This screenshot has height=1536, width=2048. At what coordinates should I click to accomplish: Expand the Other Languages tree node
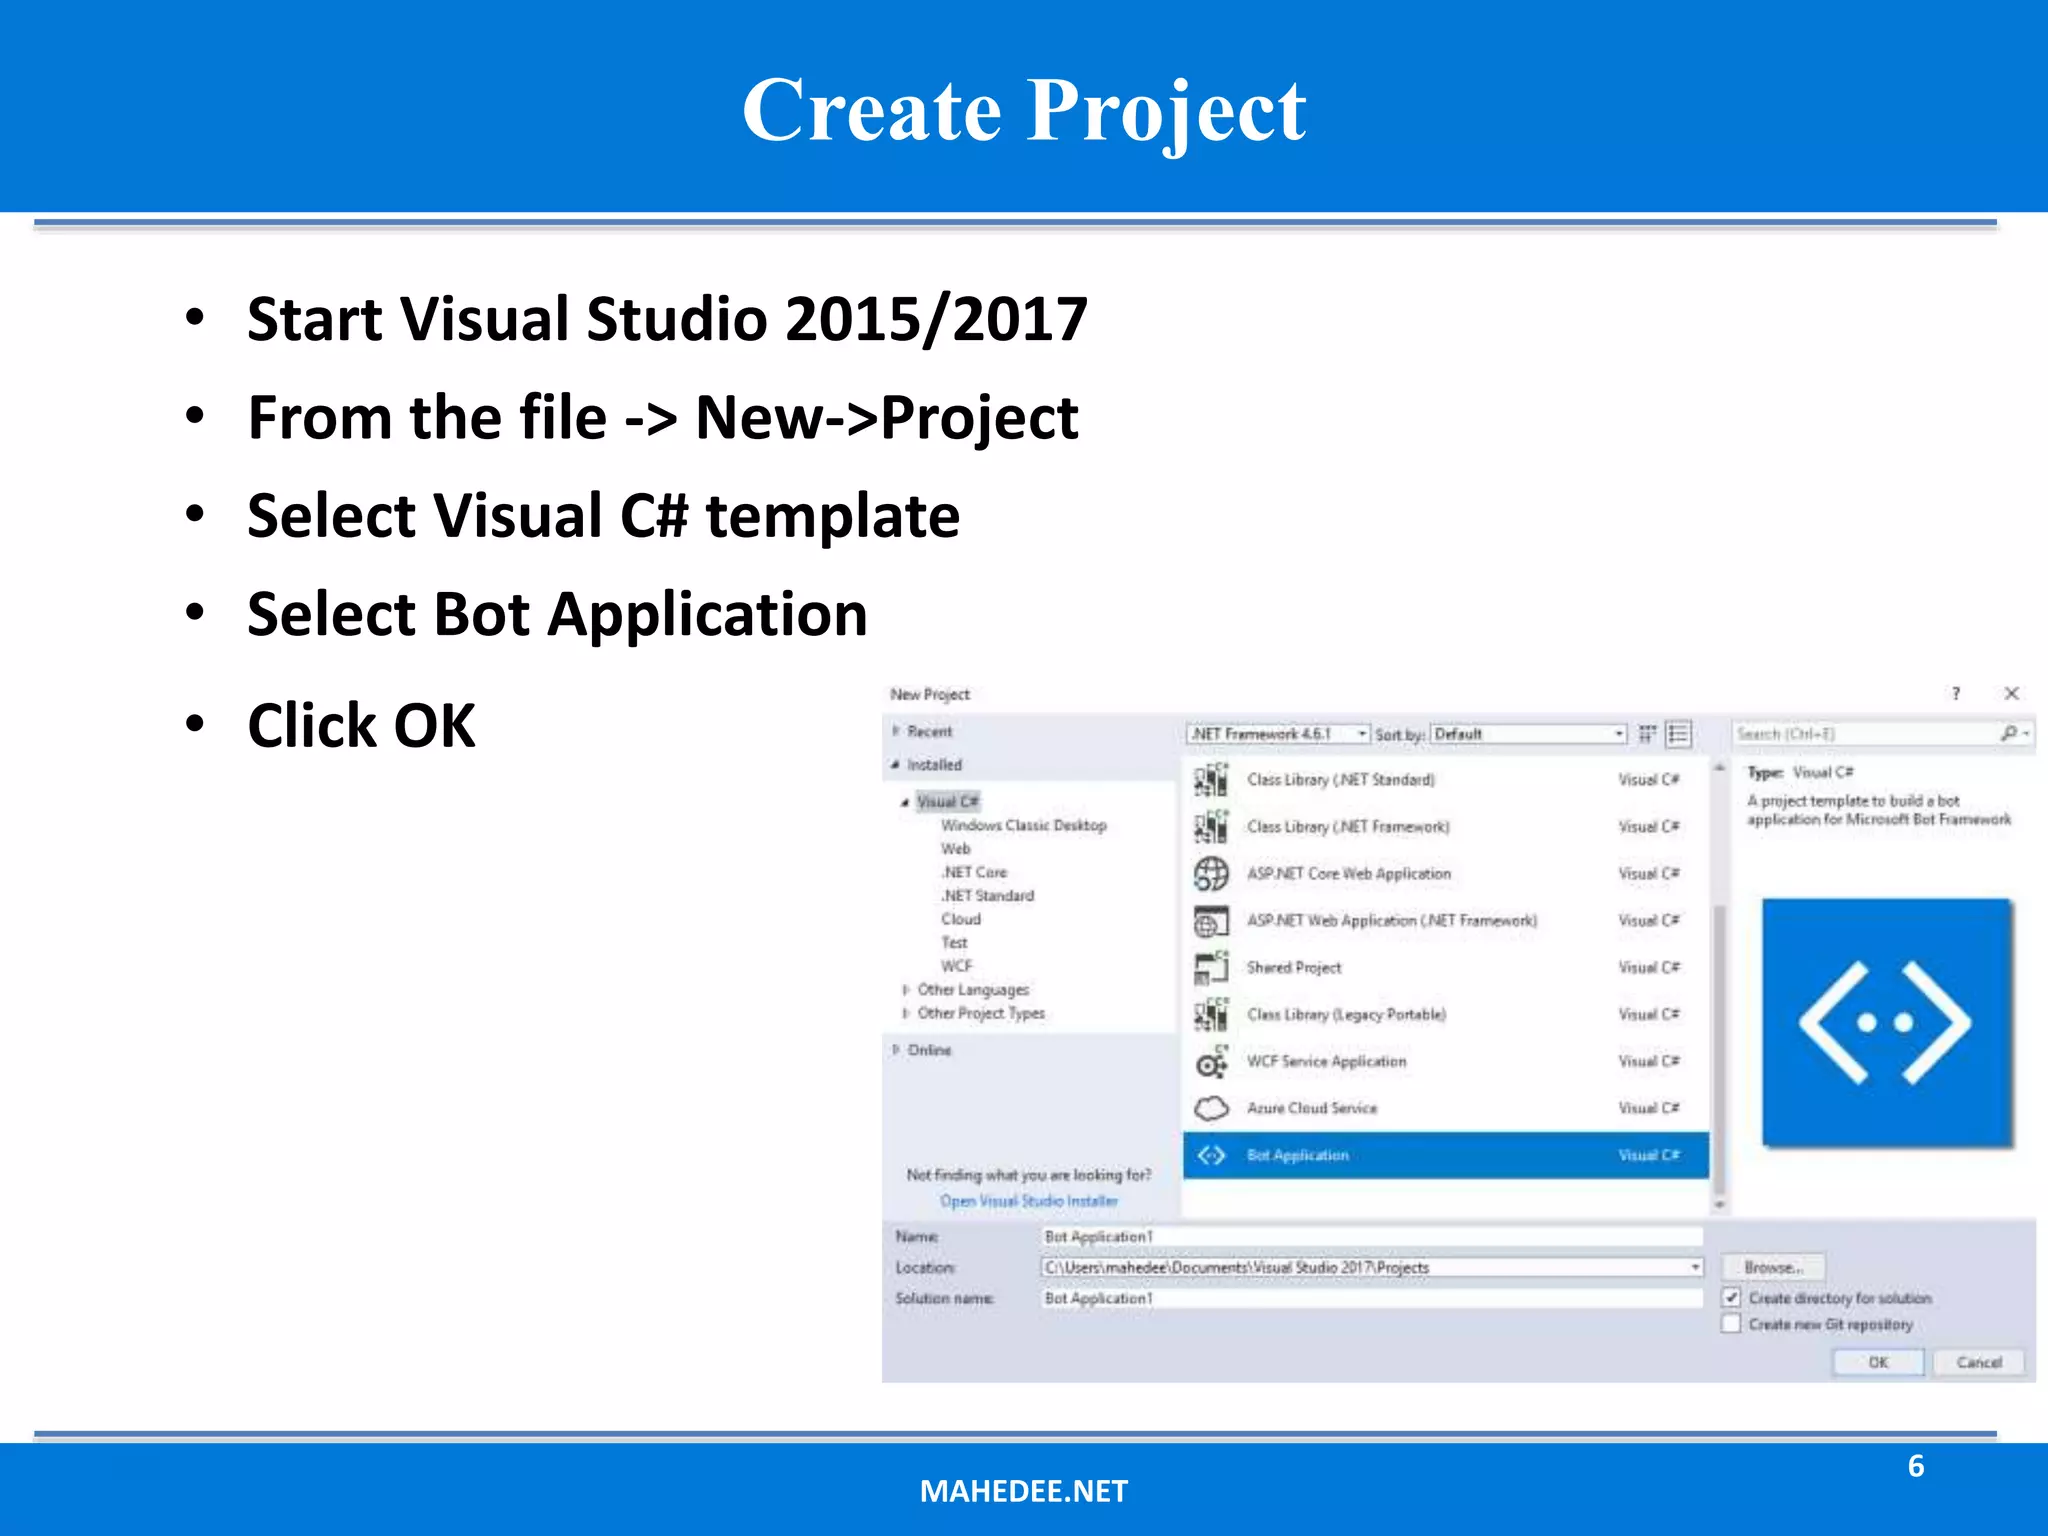click(905, 990)
